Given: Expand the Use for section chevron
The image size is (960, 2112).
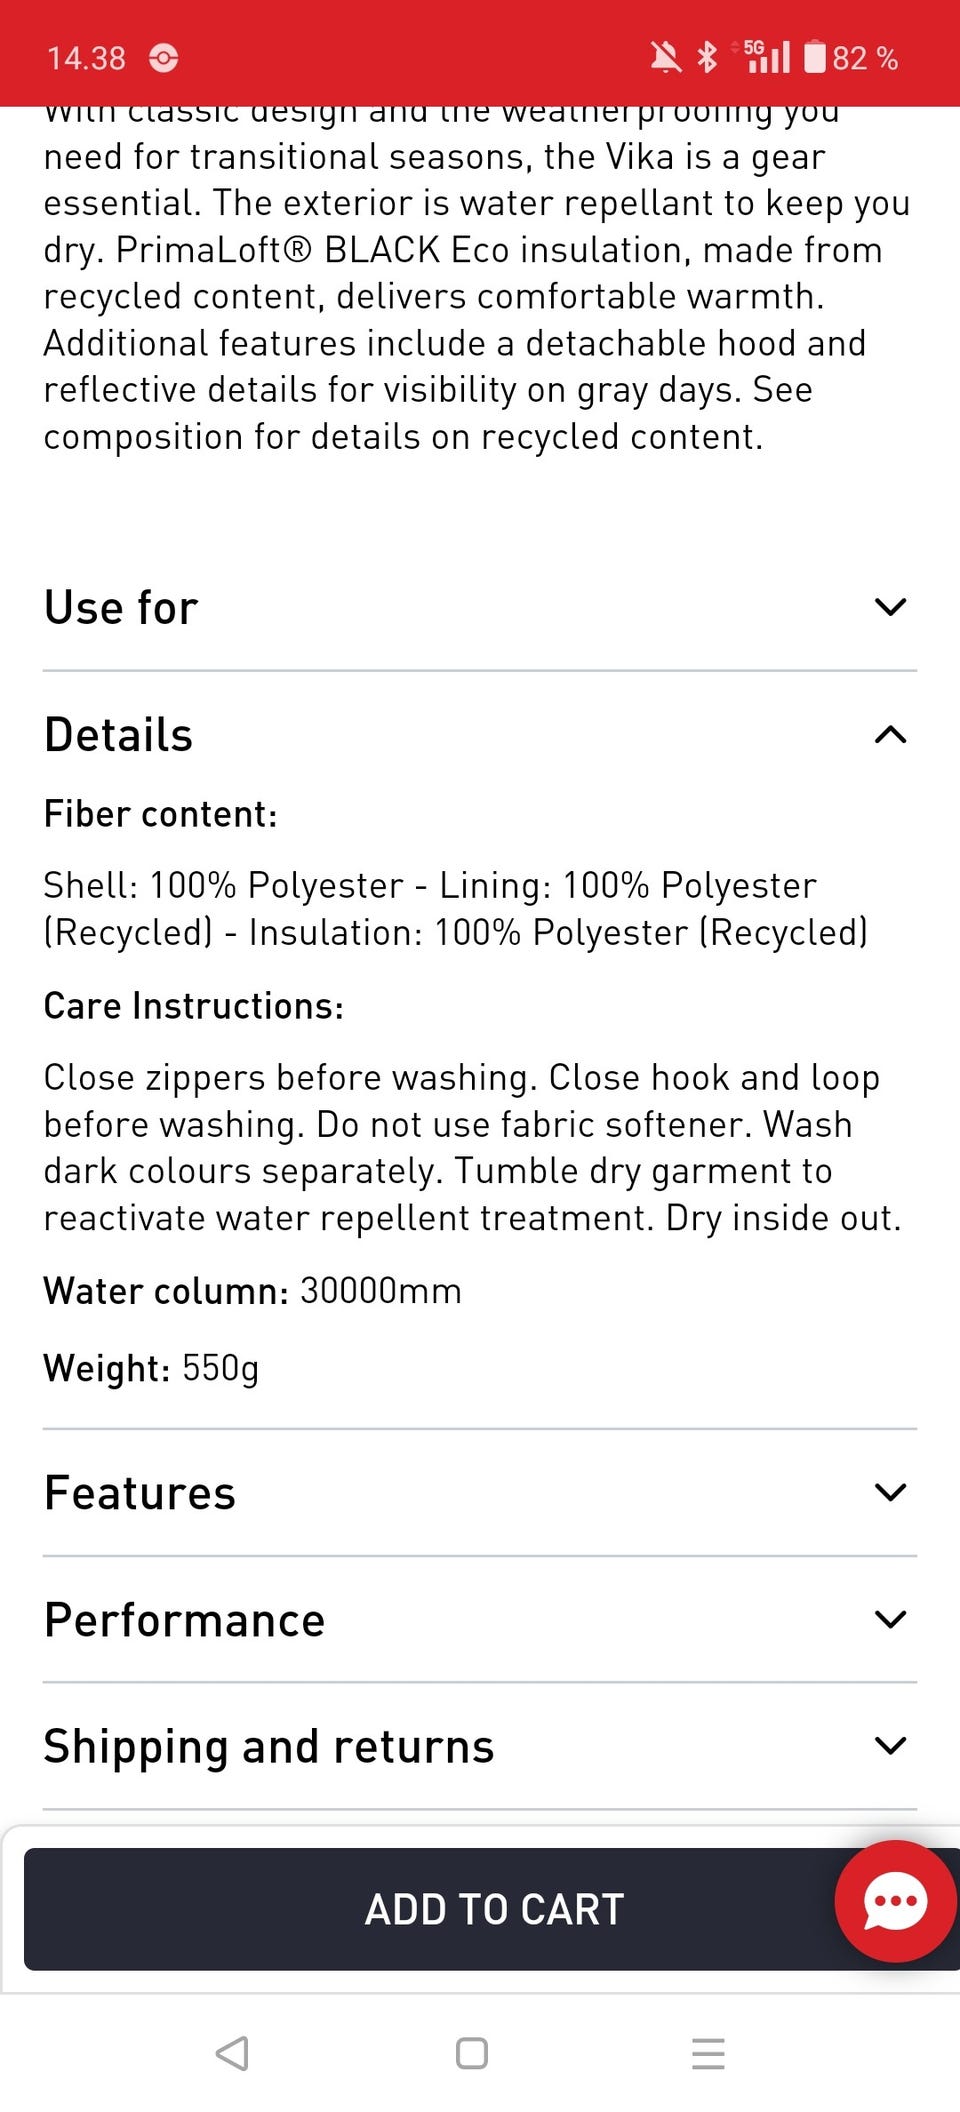Looking at the screenshot, I should coord(890,607).
